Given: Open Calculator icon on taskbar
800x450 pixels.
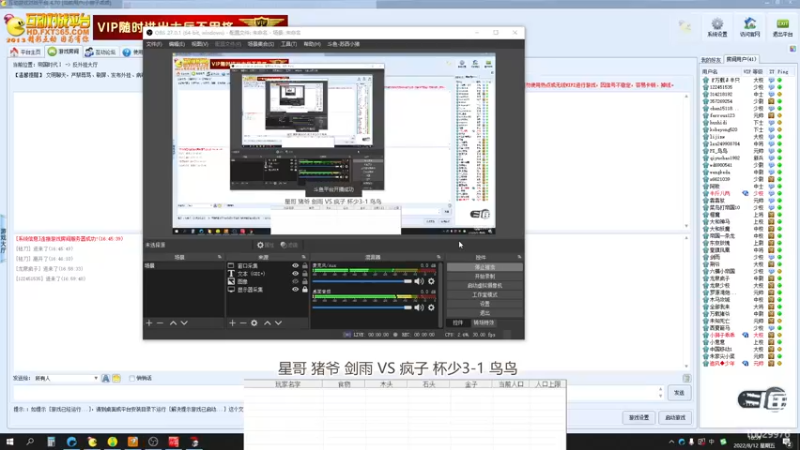Looking at the screenshot, I should click(x=51, y=442).
